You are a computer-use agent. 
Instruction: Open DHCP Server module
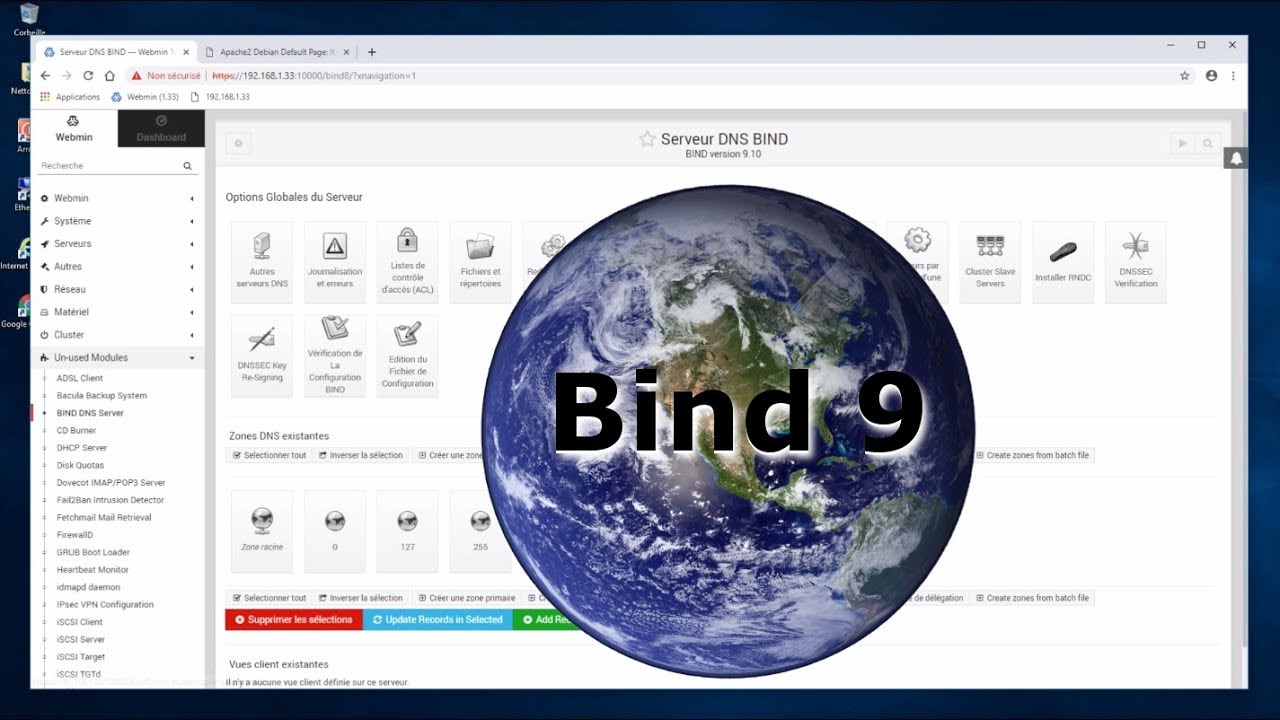click(x=82, y=448)
